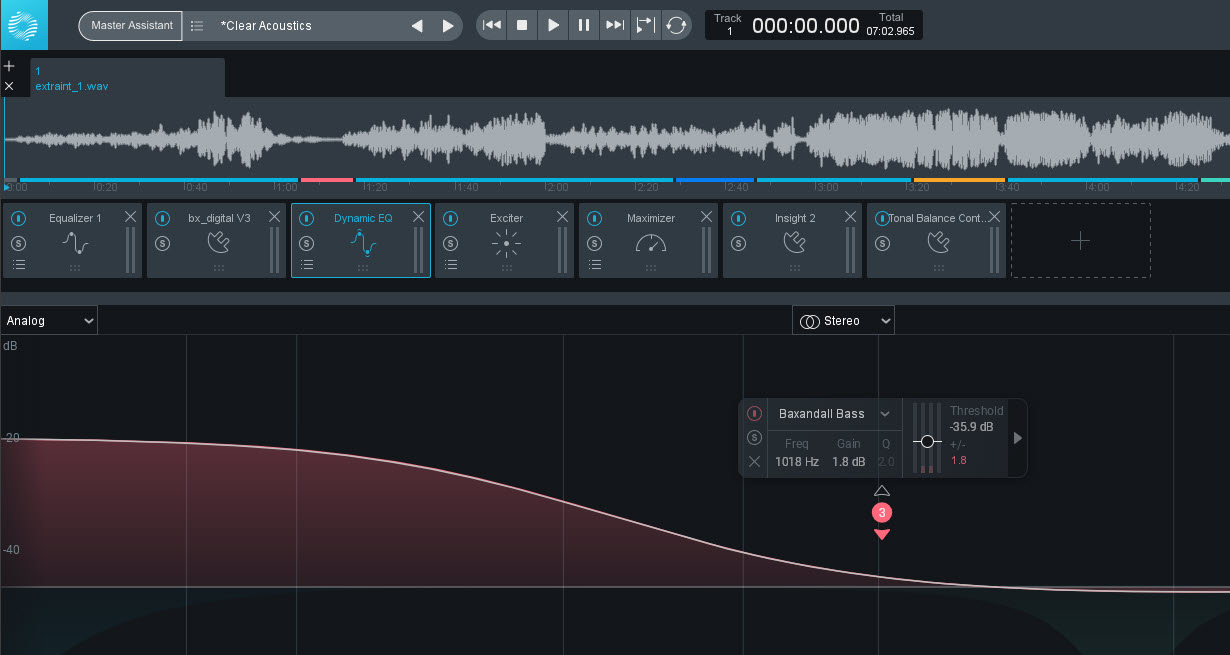This screenshot has height=655, width=1230.
Task: Start playback
Action: 552,25
